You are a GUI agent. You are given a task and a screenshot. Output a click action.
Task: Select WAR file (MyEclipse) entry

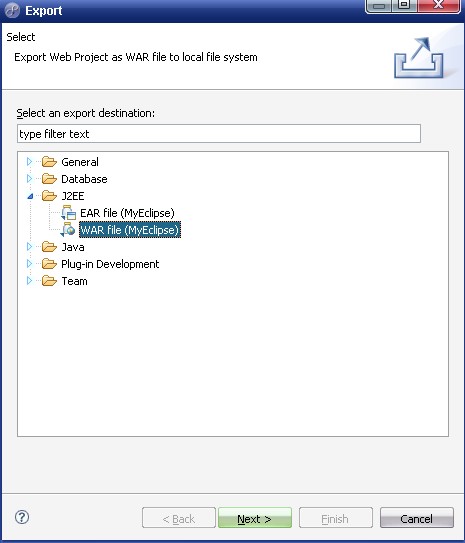pyautogui.click(x=130, y=230)
